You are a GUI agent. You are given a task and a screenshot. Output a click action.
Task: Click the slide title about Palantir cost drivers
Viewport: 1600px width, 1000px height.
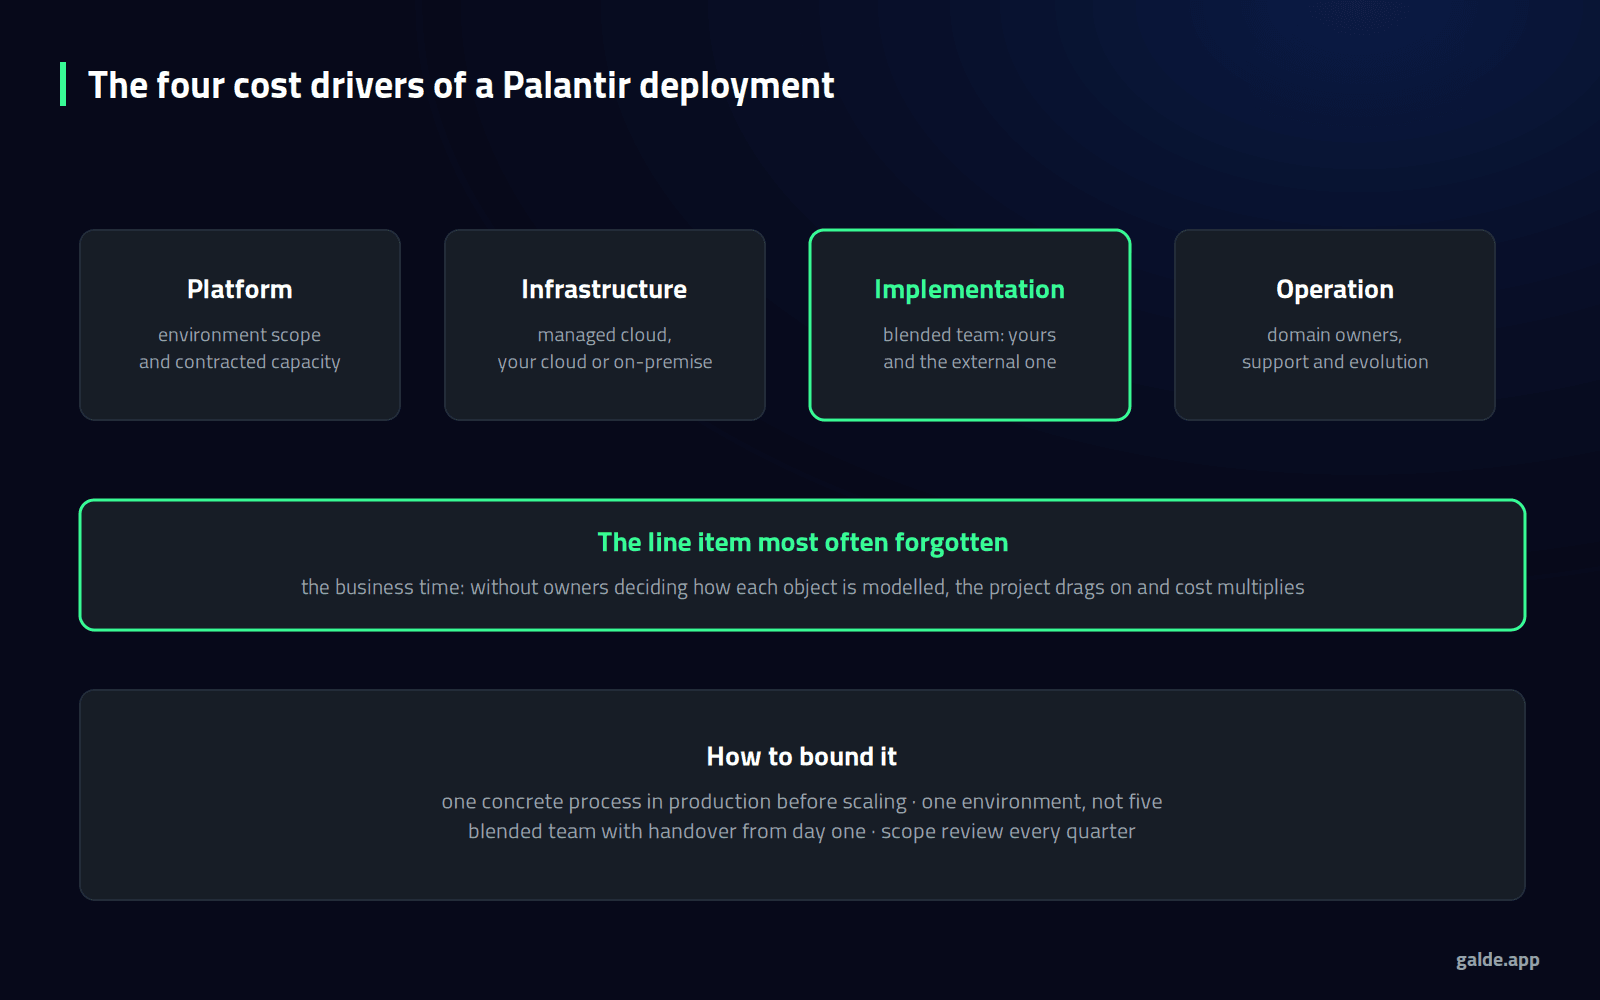[x=461, y=86]
